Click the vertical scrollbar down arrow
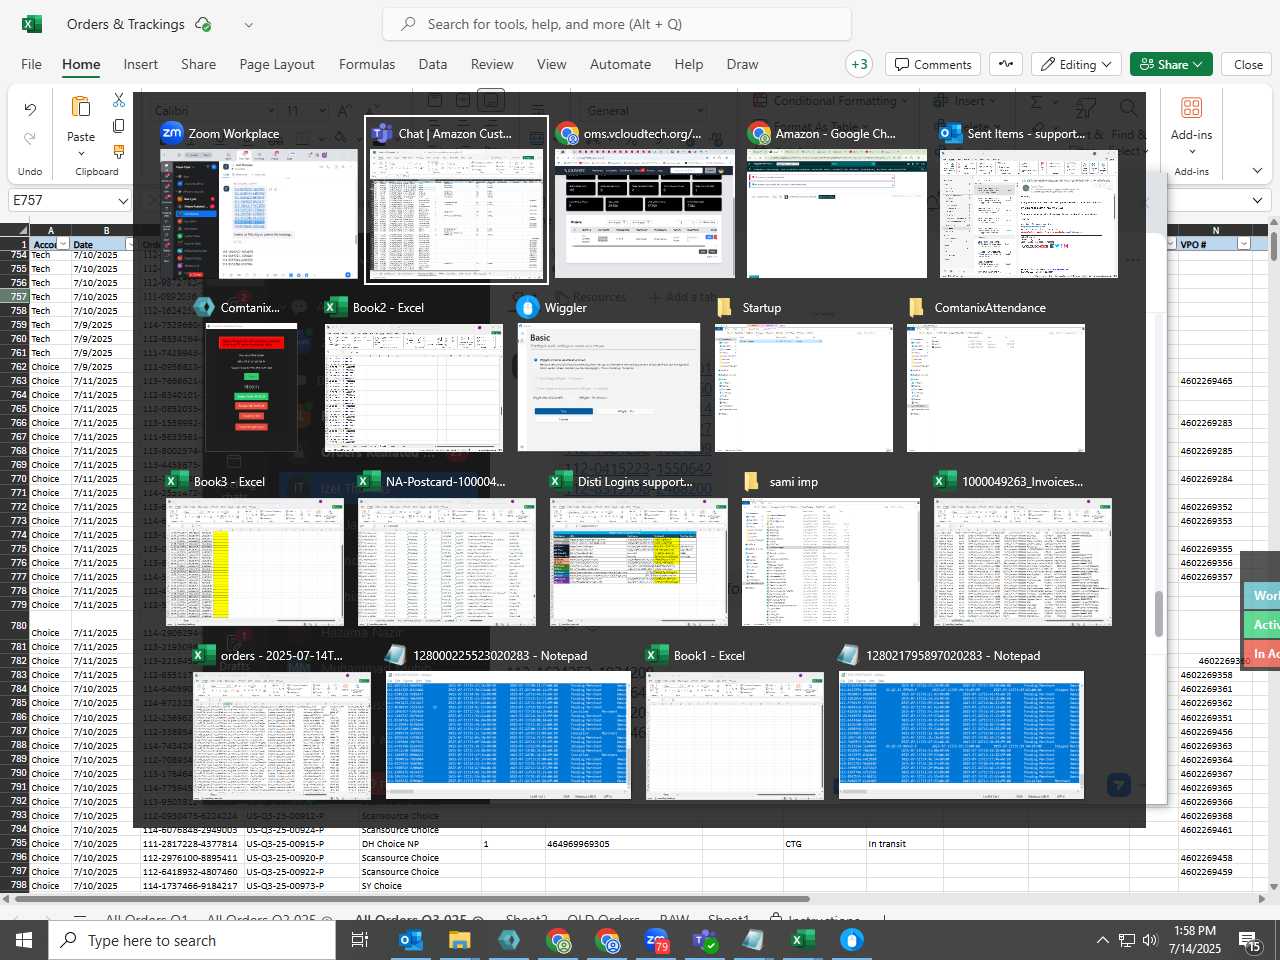This screenshot has width=1280, height=960. (1273, 886)
